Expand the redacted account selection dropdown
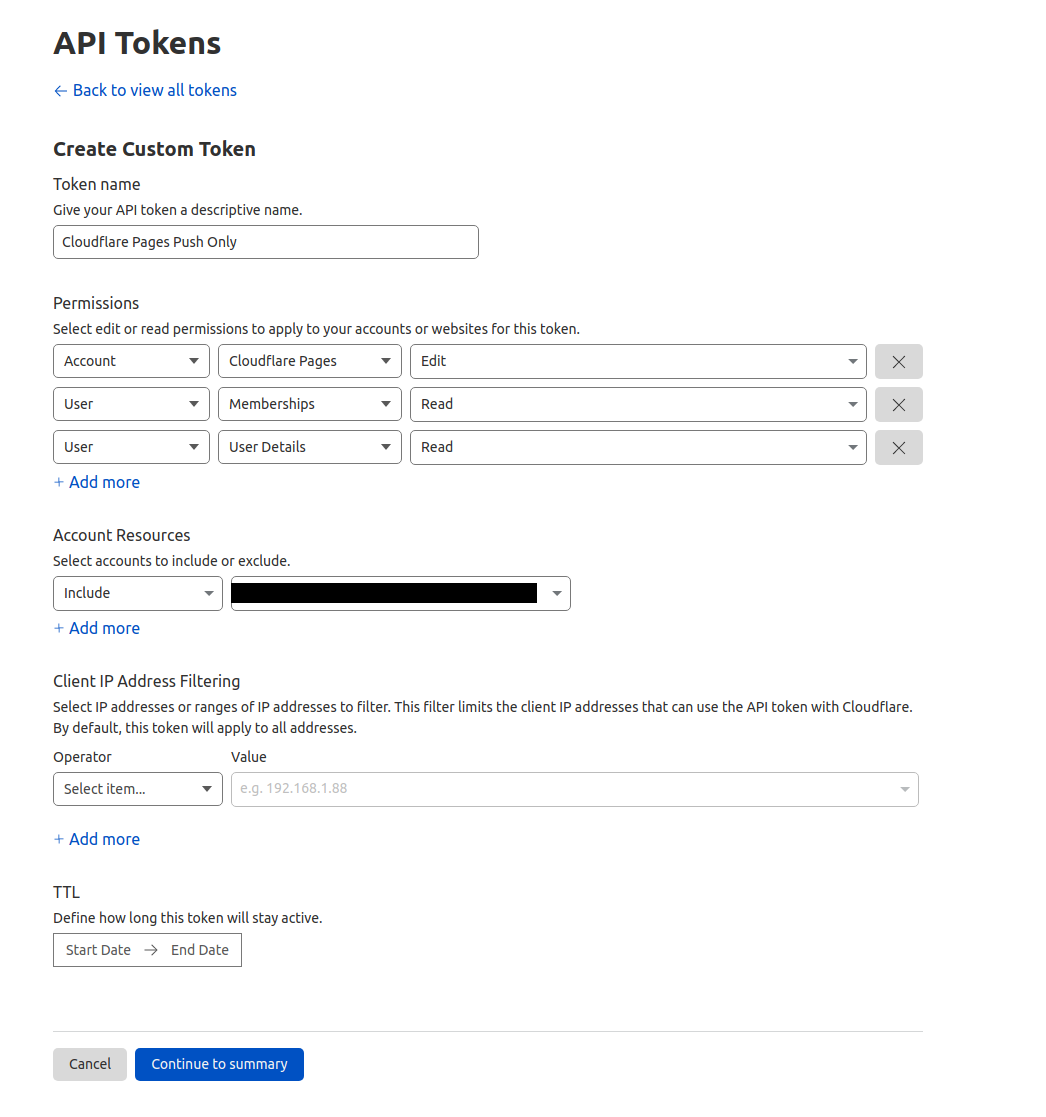Image resolution: width=1046 pixels, height=1117 pixels. [x=400, y=593]
